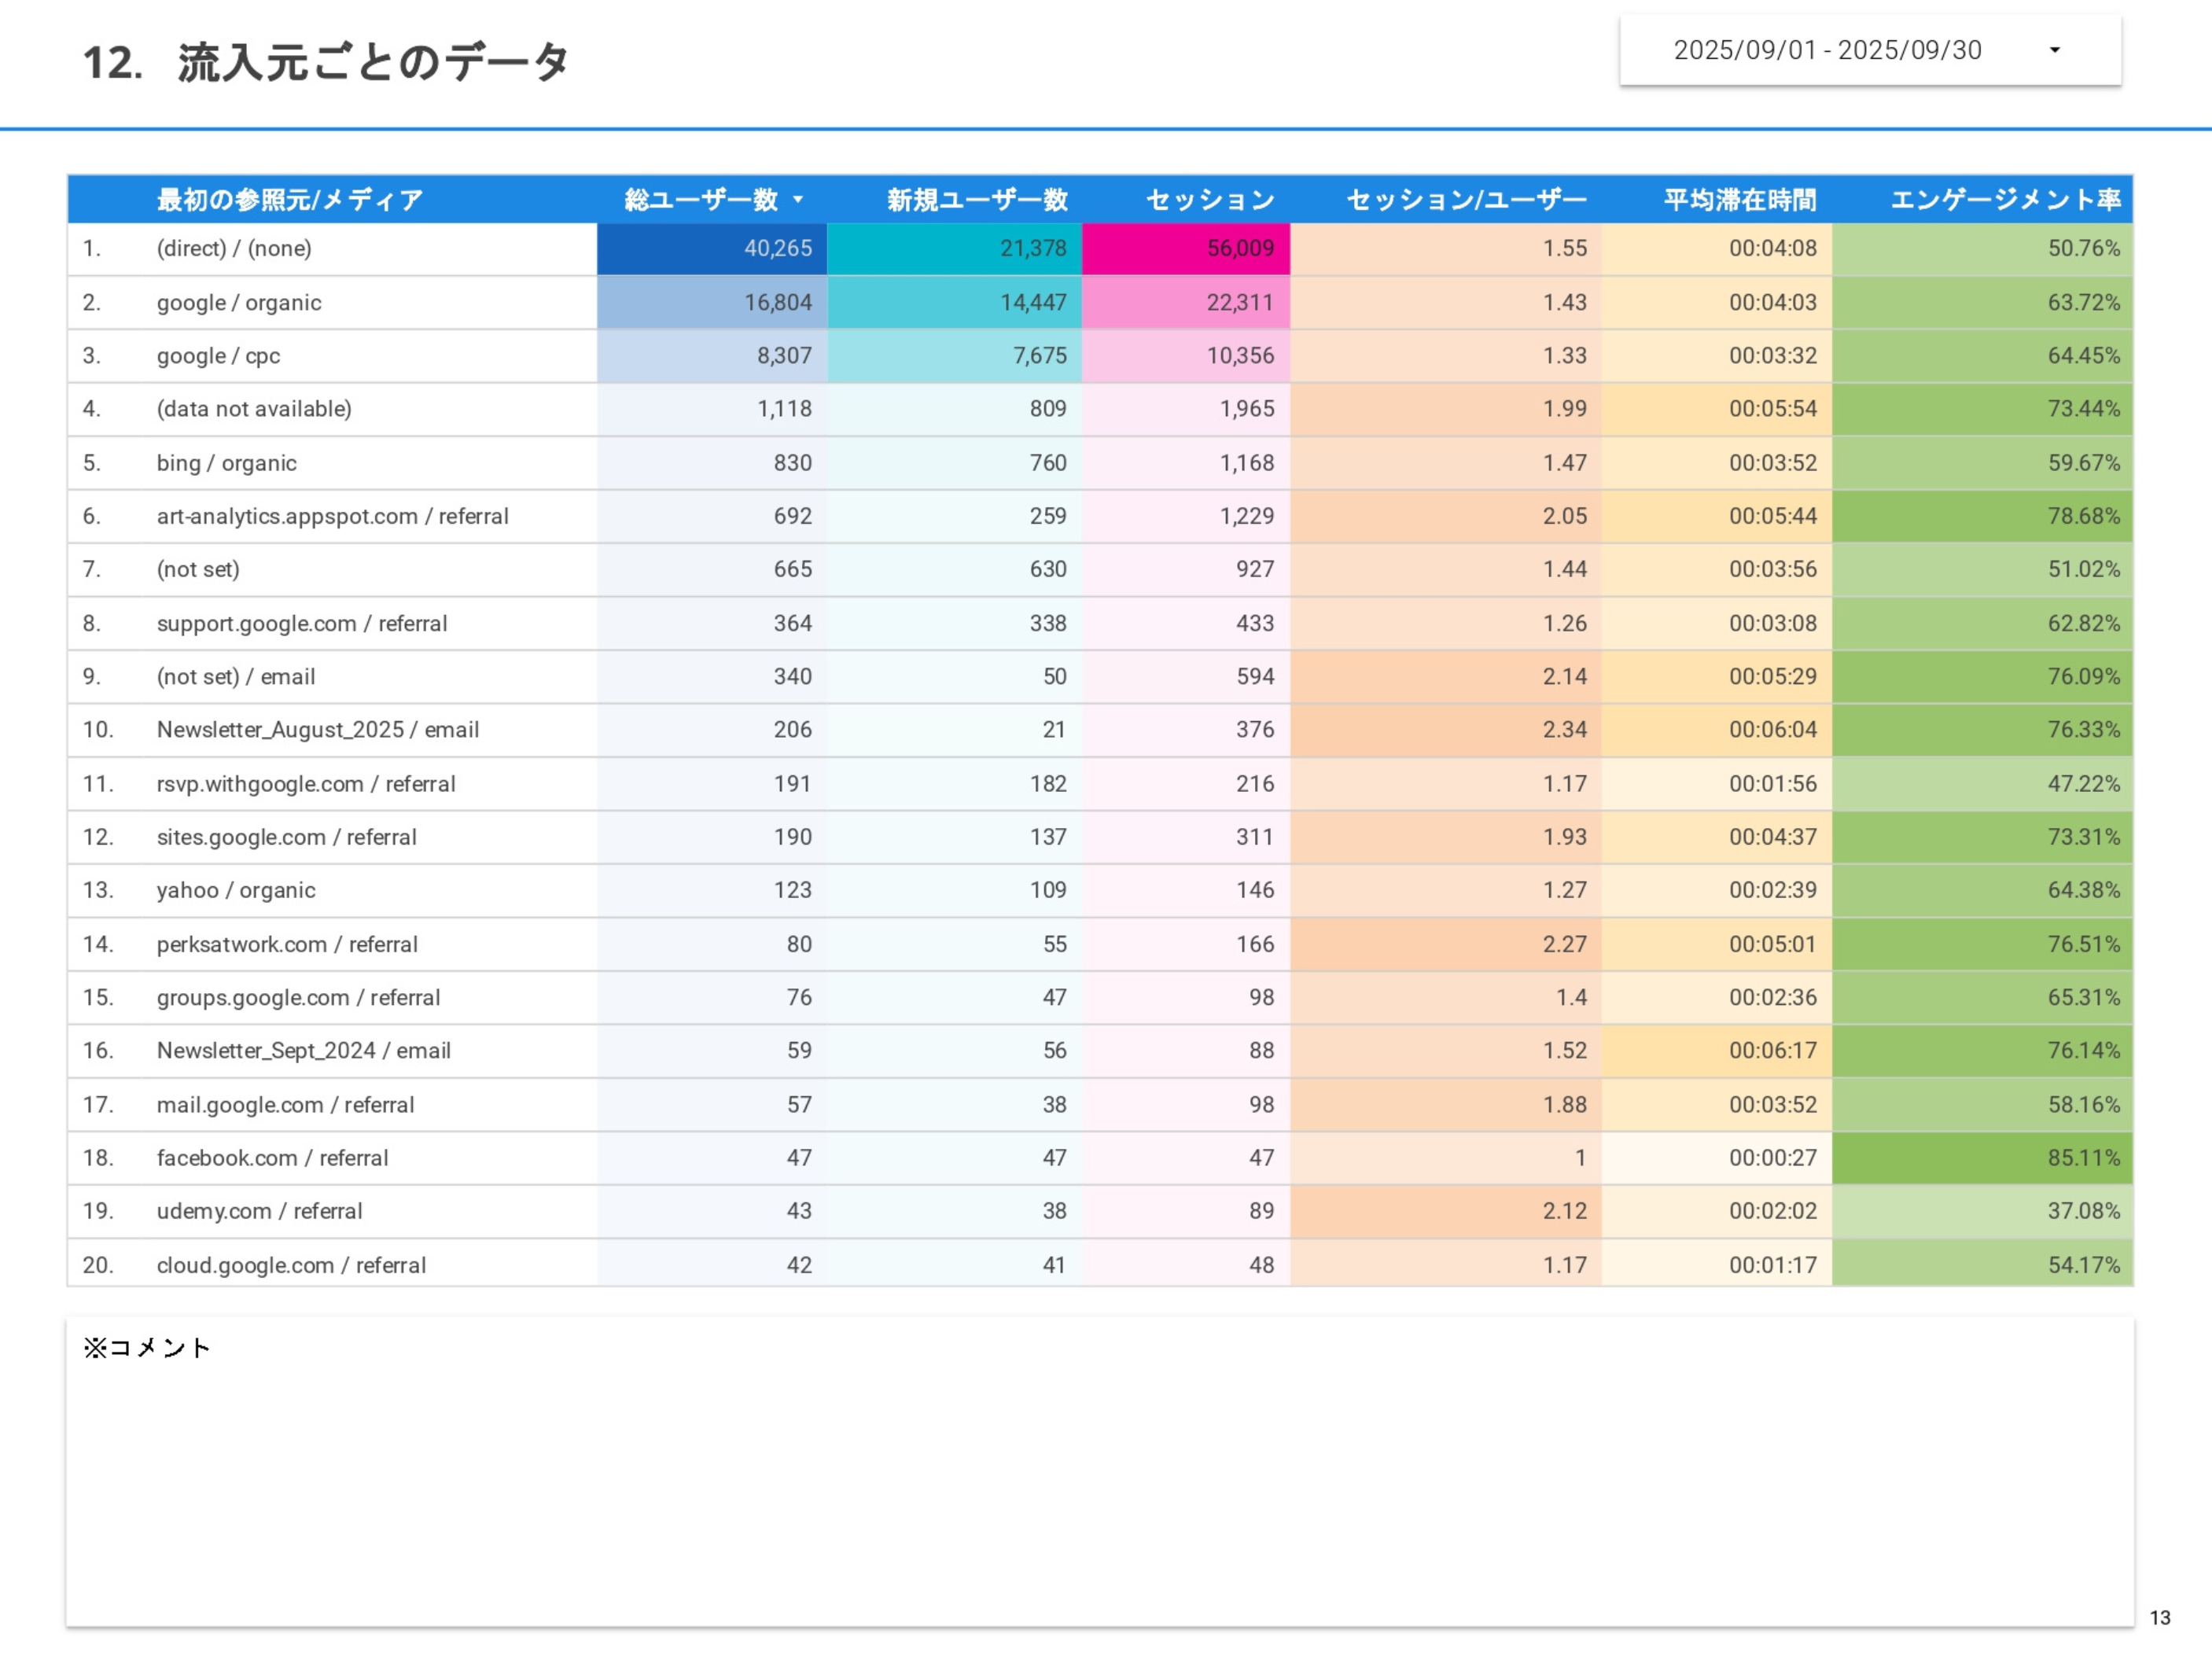The image size is (2212, 1660).
Task: Click the 56,009 sessions cell
Action: click(1239, 248)
